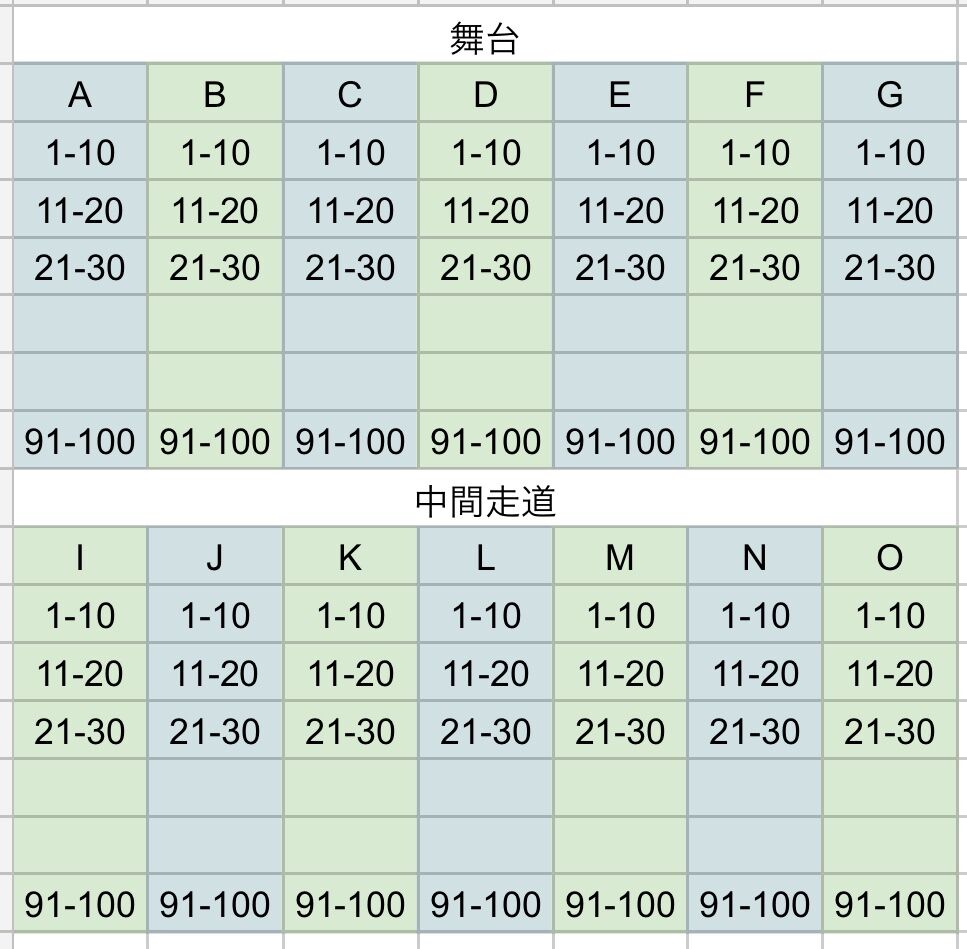Image resolution: width=967 pixels, height=949 pixels.
Task: Select the 21-30 cell under column M
Action: (620, 730)
